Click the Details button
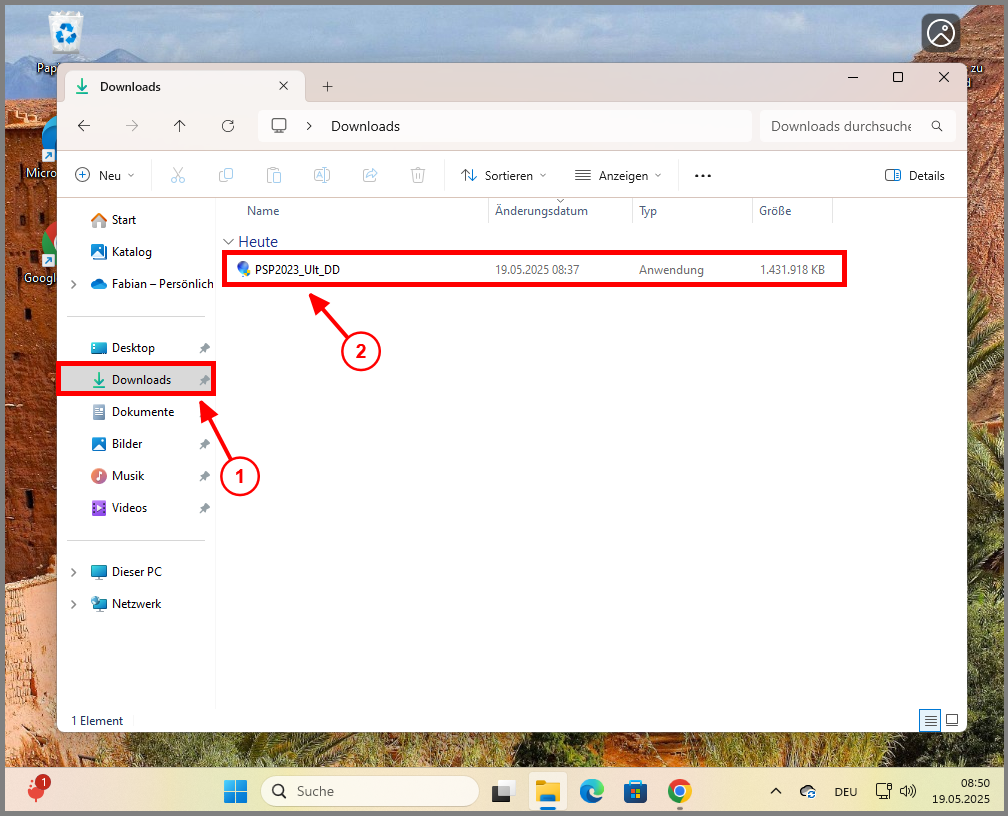Screen dimensions: 1008x816 914,175
